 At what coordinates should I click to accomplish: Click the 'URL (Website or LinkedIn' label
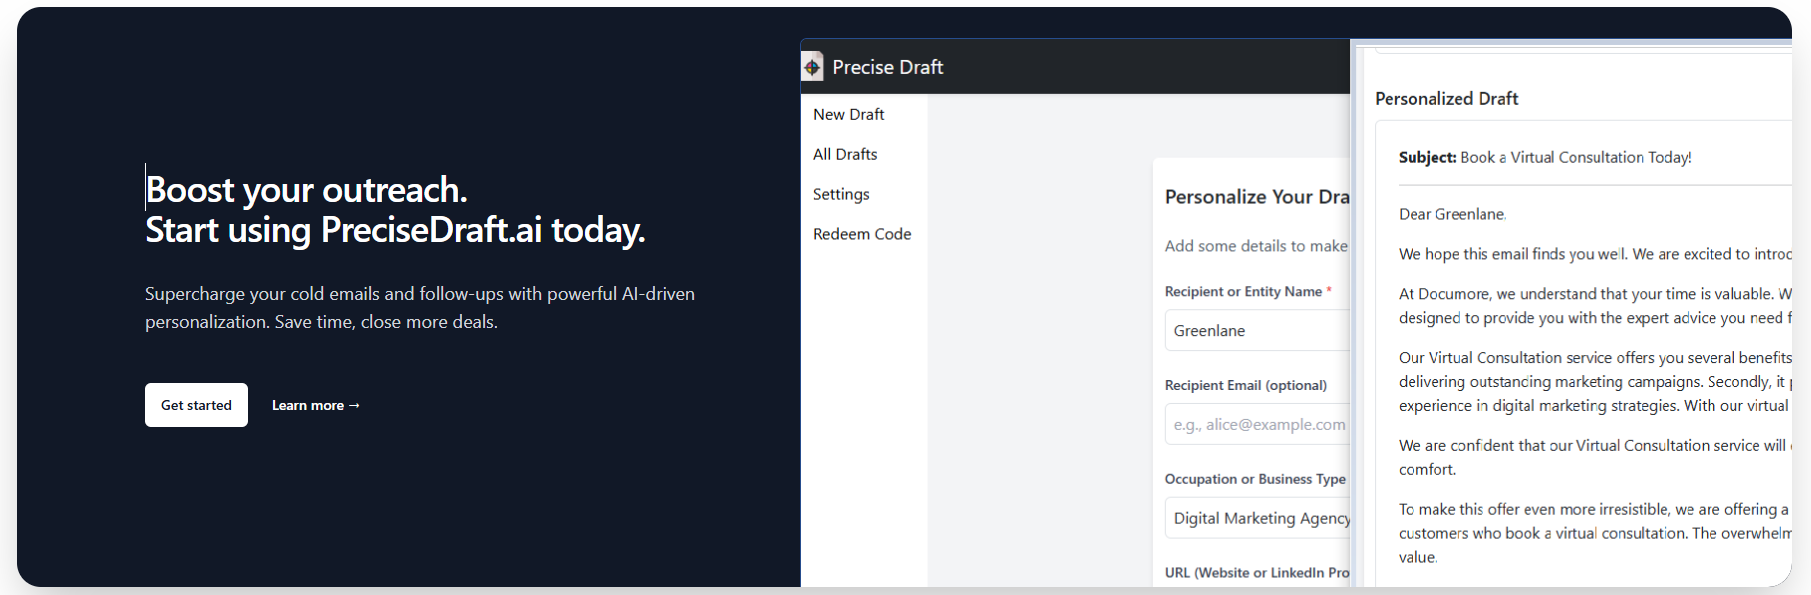1257,573
